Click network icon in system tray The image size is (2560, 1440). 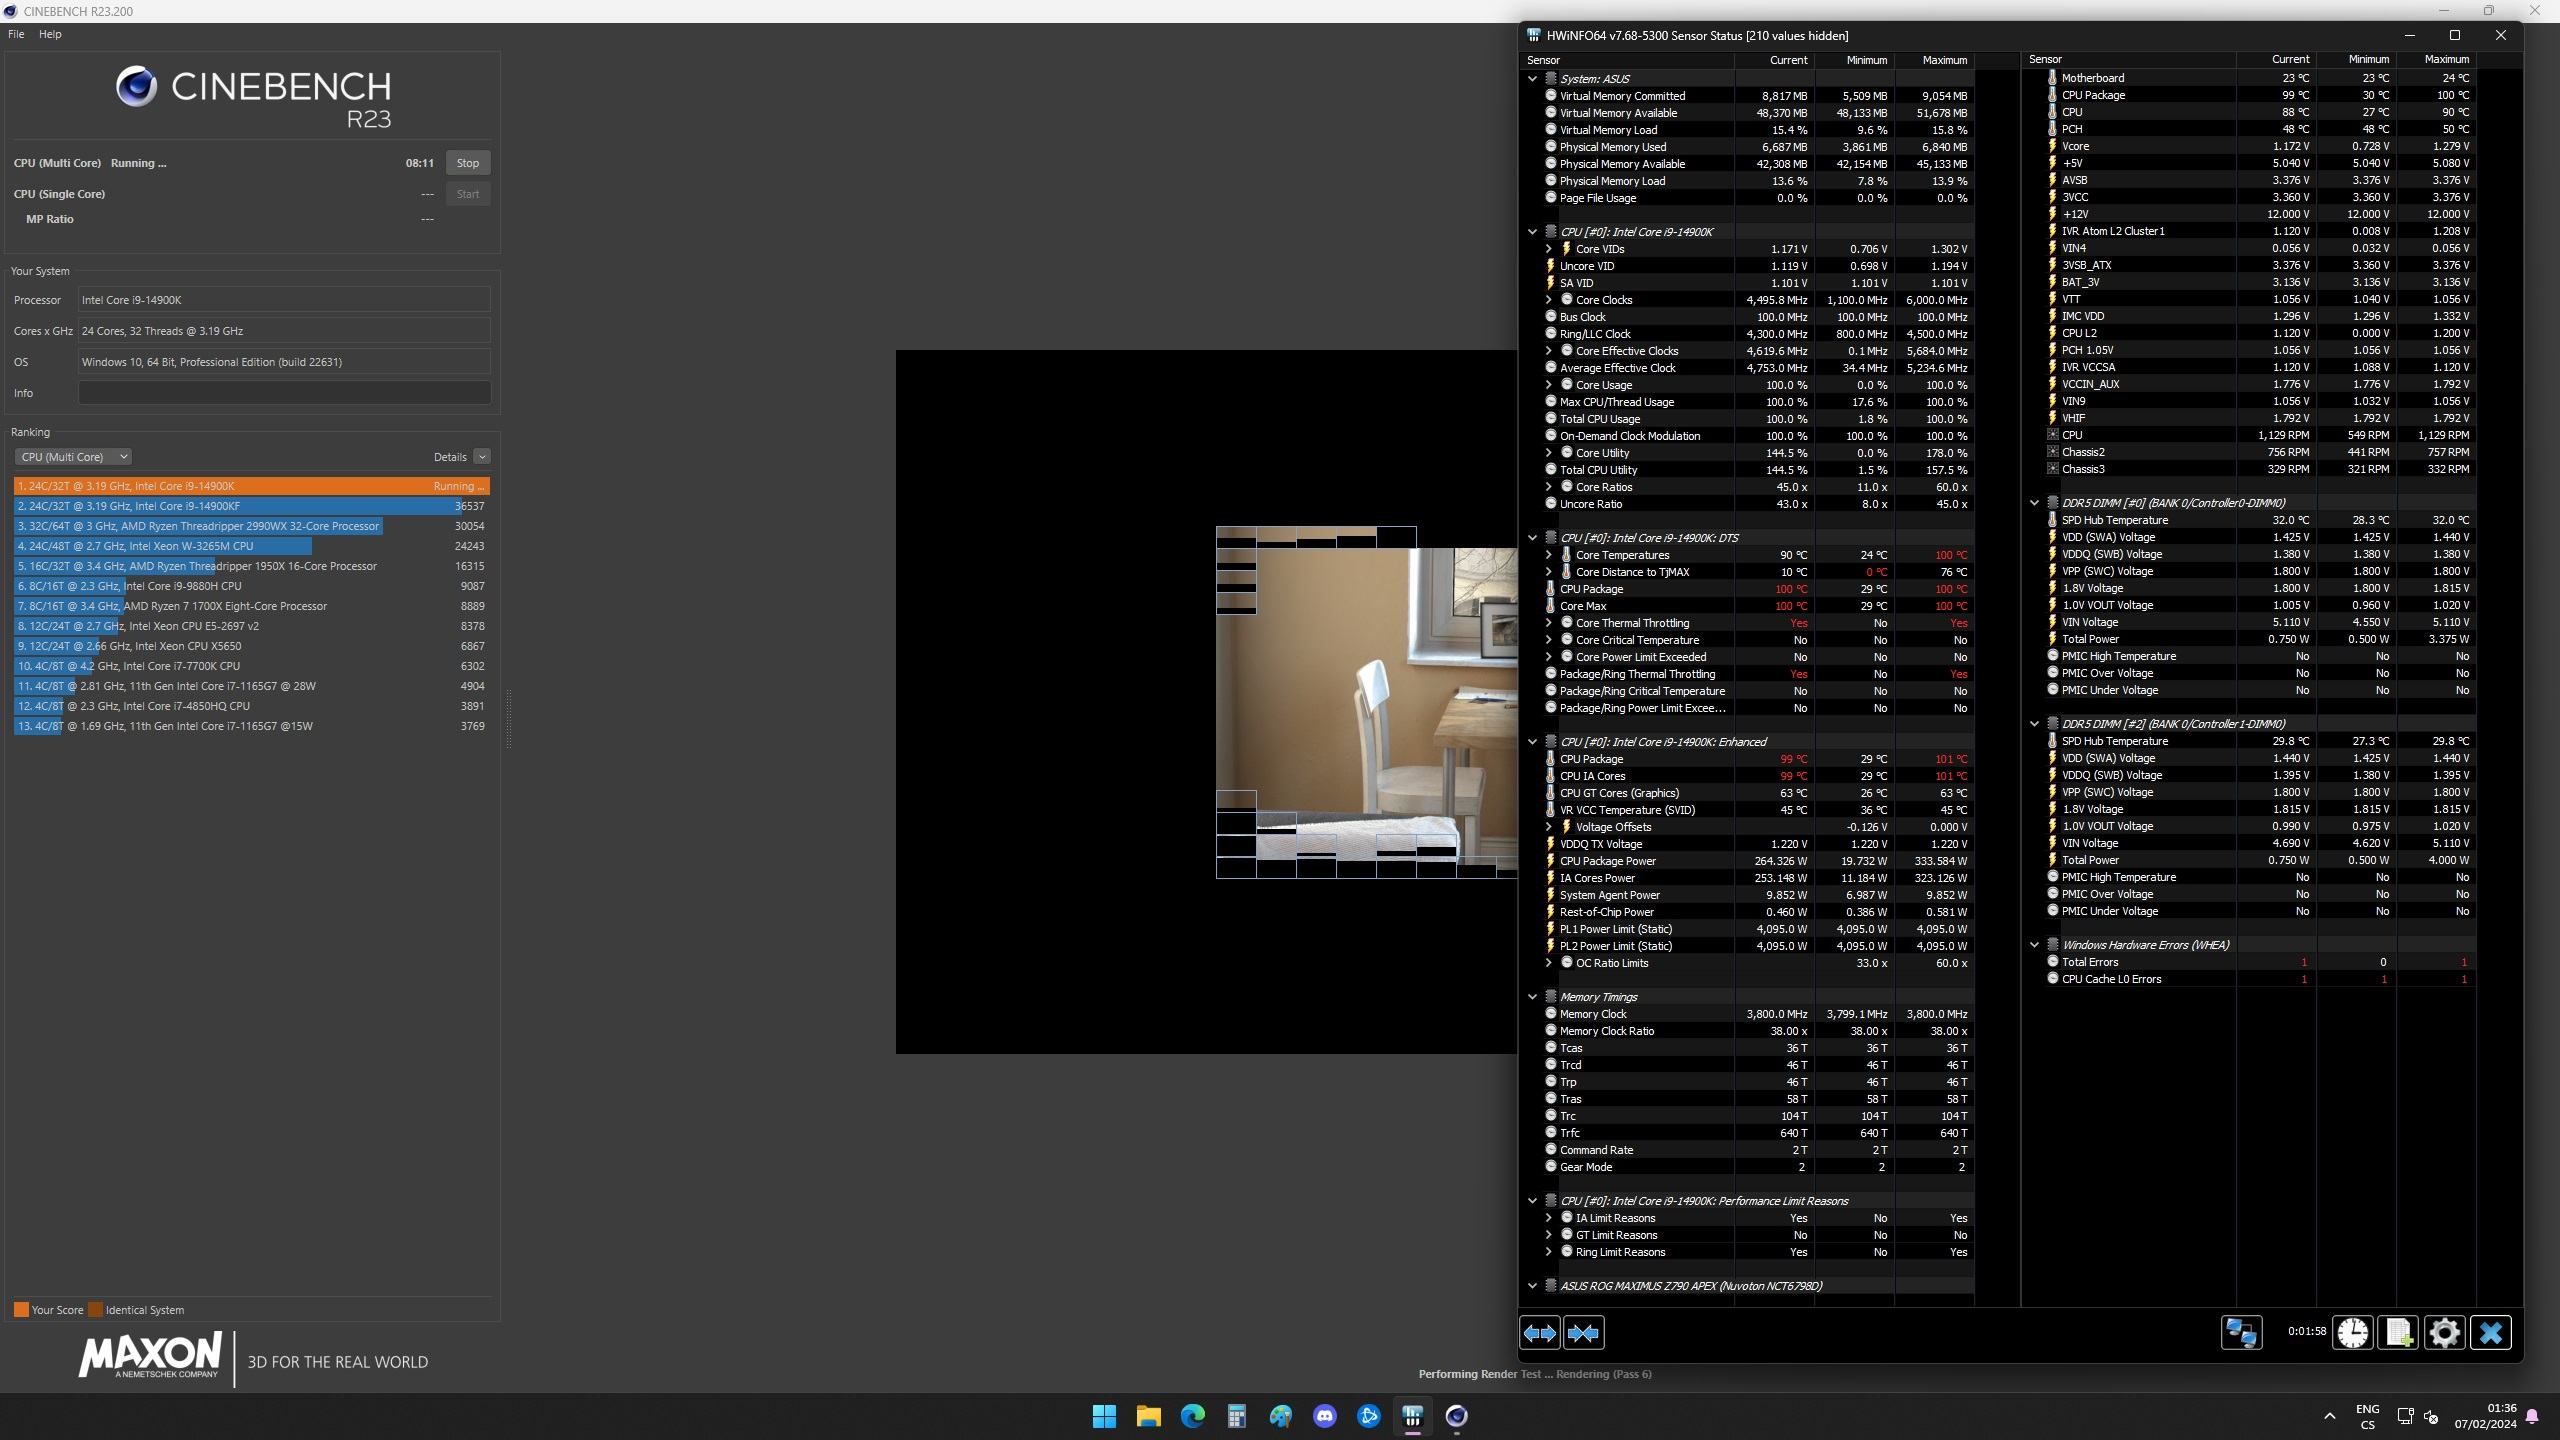(x=2405, y=1416)
